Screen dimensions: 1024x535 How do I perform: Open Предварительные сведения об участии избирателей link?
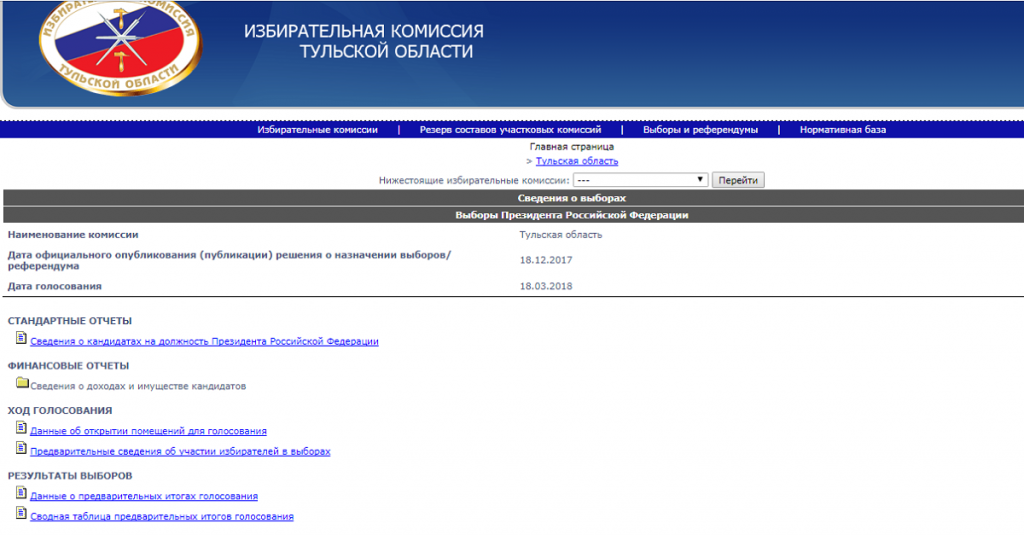click(180, 452)
